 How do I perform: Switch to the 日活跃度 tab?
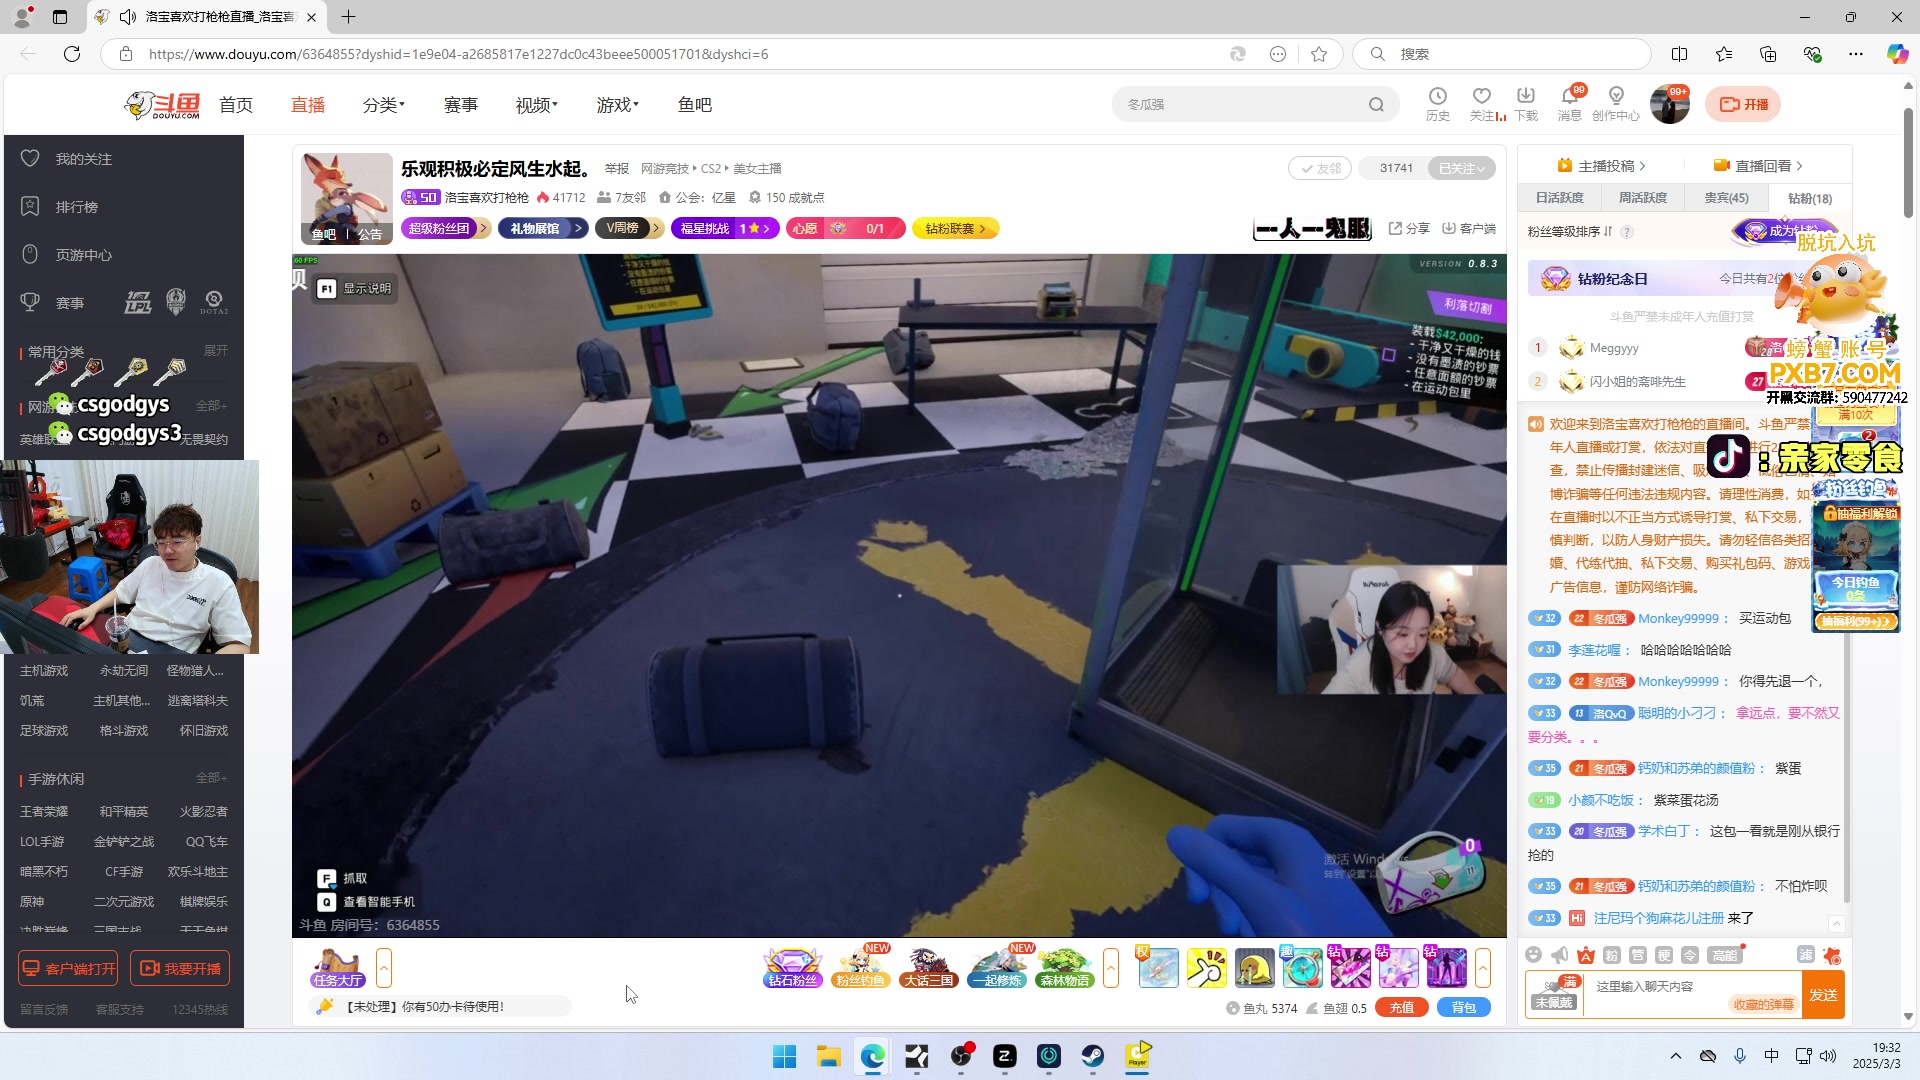(1560, 198)
